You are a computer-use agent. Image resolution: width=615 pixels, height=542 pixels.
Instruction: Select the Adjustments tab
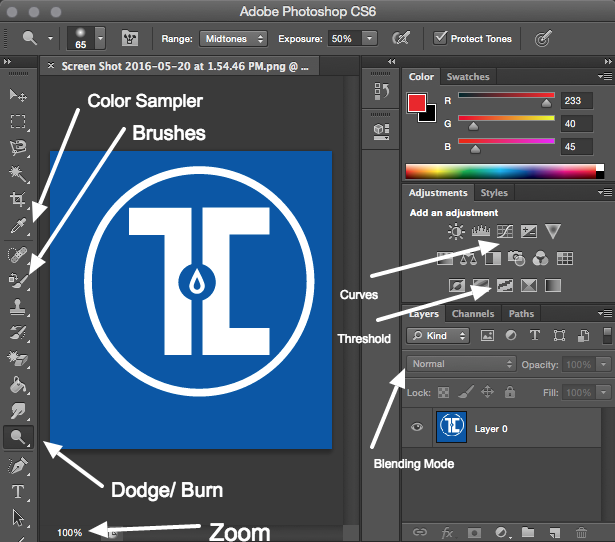[x=438, y=193]
